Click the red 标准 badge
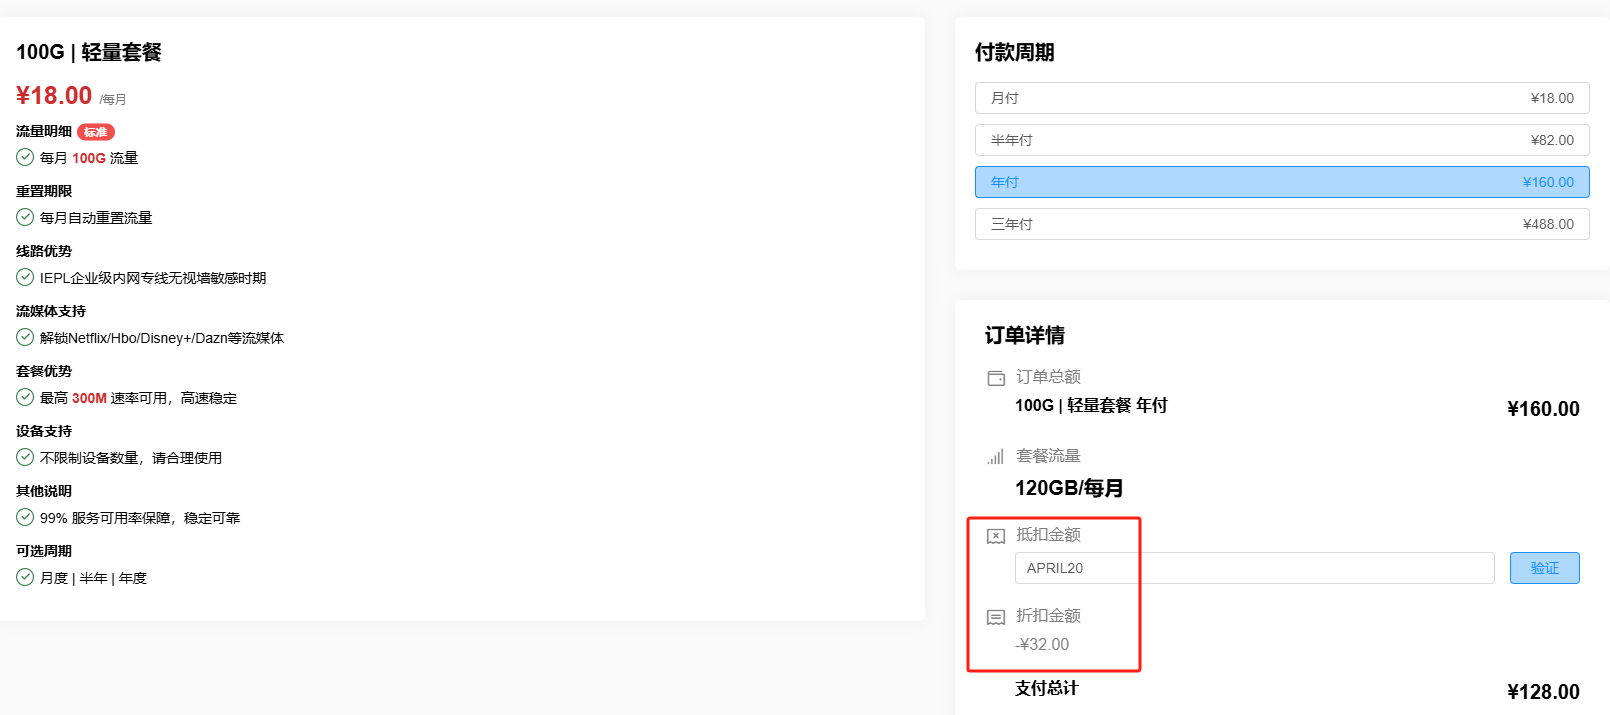 96,132
